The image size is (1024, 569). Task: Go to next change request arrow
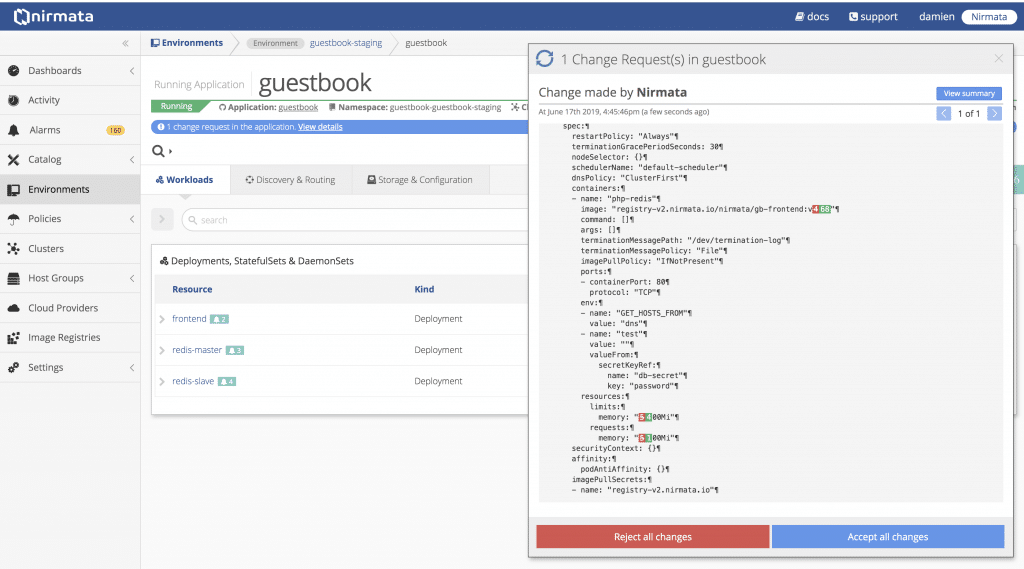click(994, 114)
